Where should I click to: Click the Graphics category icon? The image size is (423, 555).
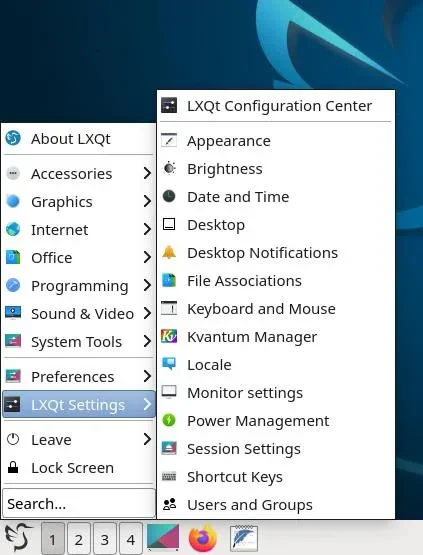pos(13,201)
